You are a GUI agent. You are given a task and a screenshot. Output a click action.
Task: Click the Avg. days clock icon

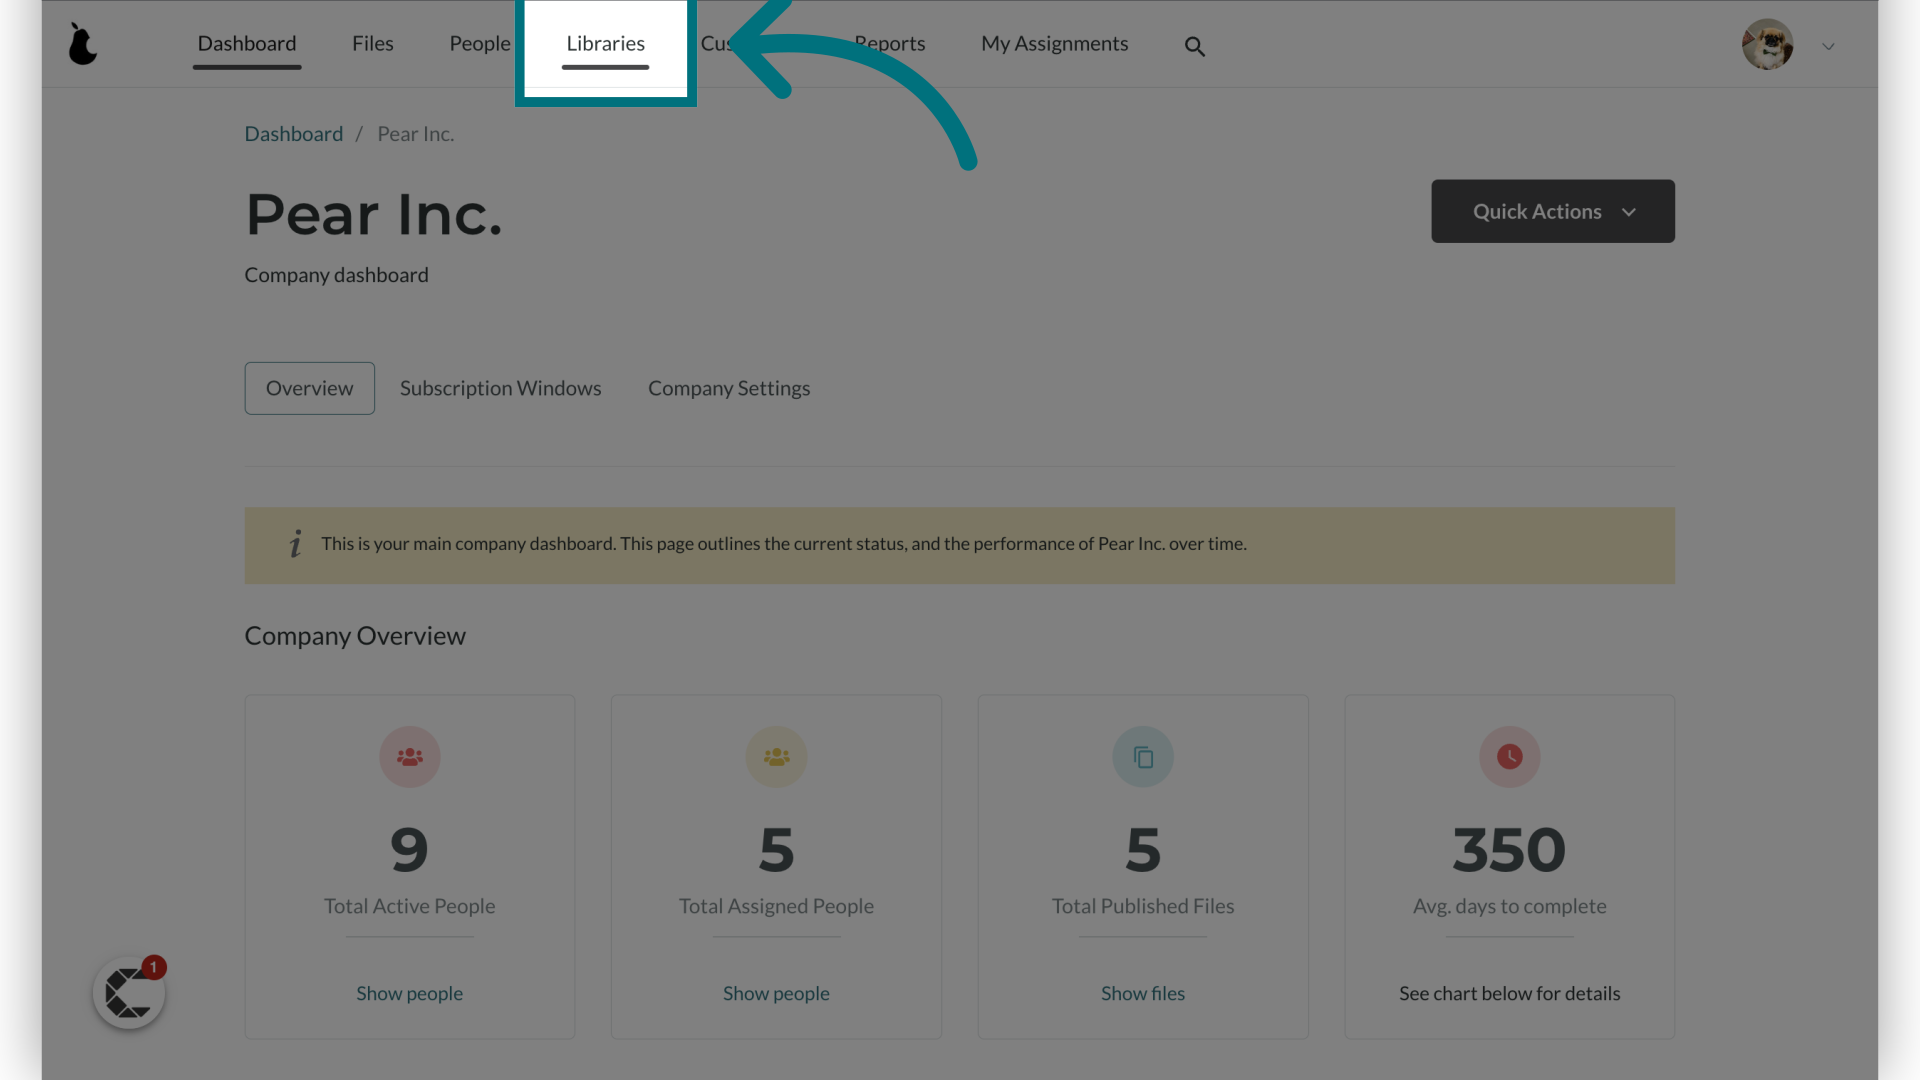[1509, 757]
